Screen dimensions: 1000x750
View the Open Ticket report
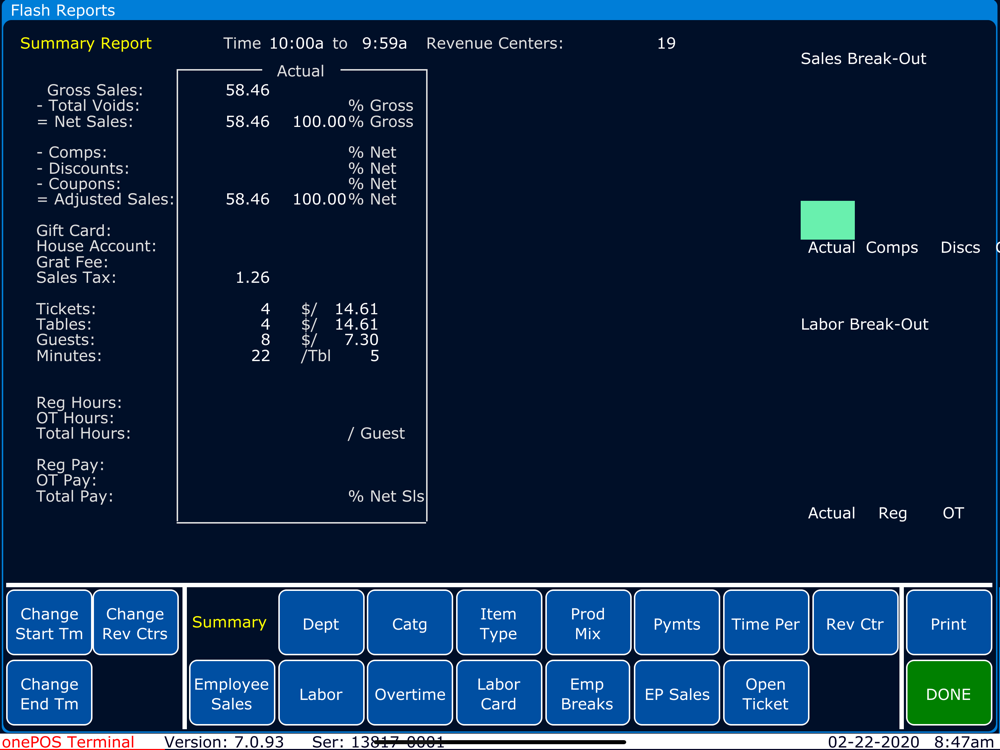pos(765,693)
